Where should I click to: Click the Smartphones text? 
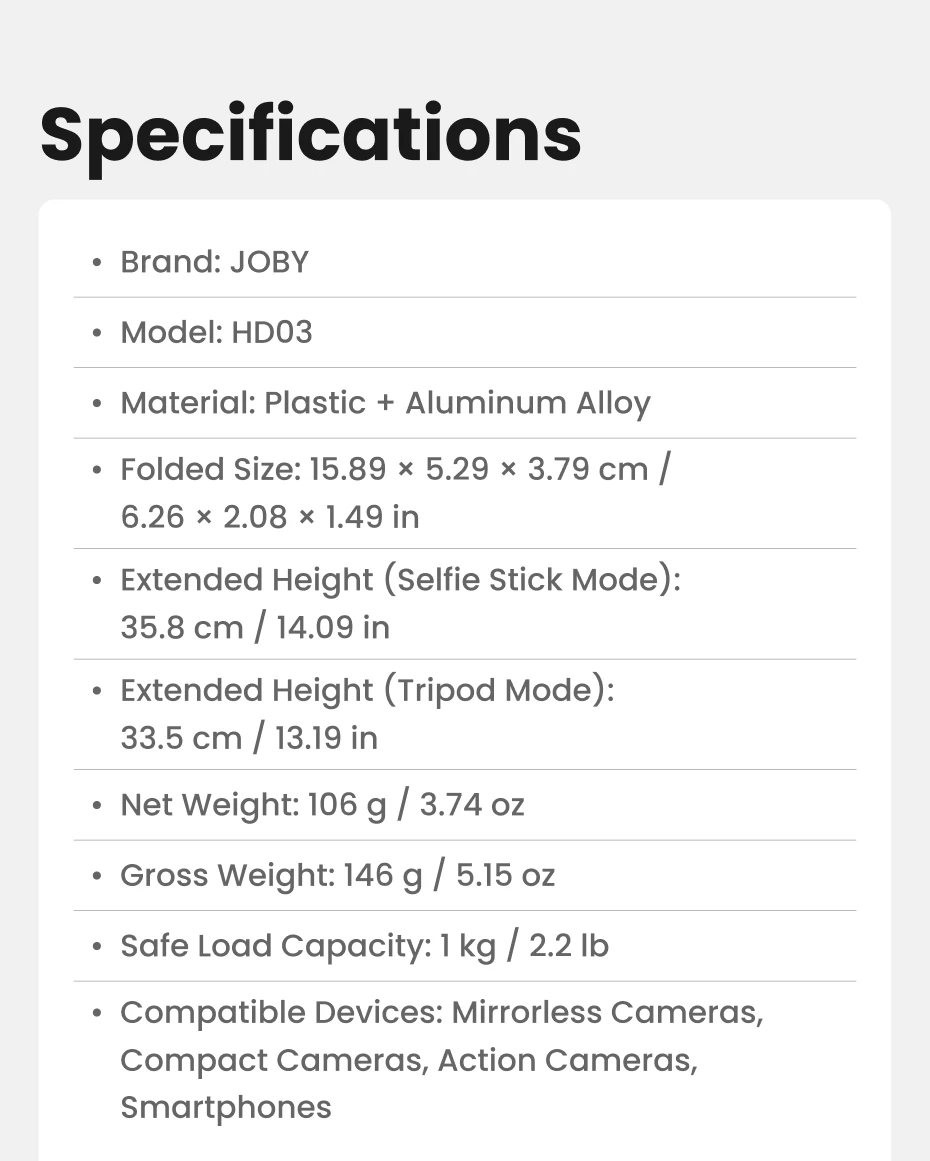pos(226,1108)
